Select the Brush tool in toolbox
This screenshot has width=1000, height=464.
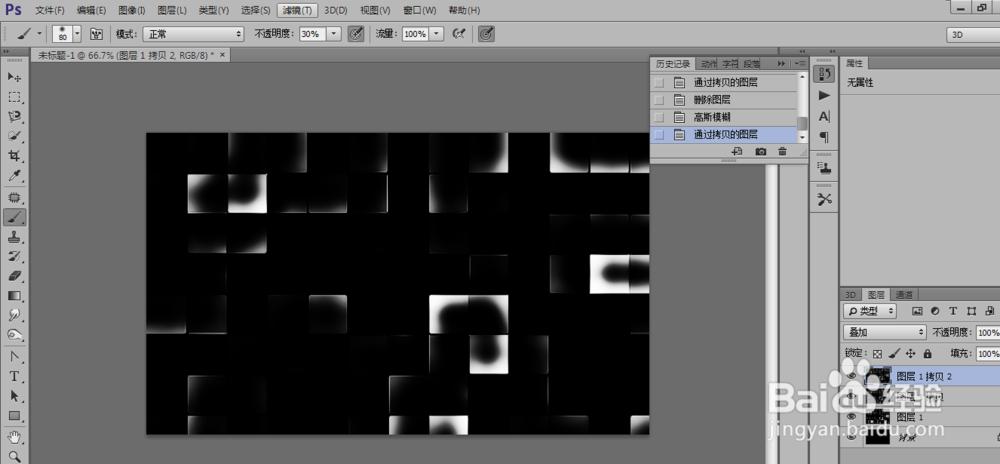pyautogui.click(x=14, y=217)
